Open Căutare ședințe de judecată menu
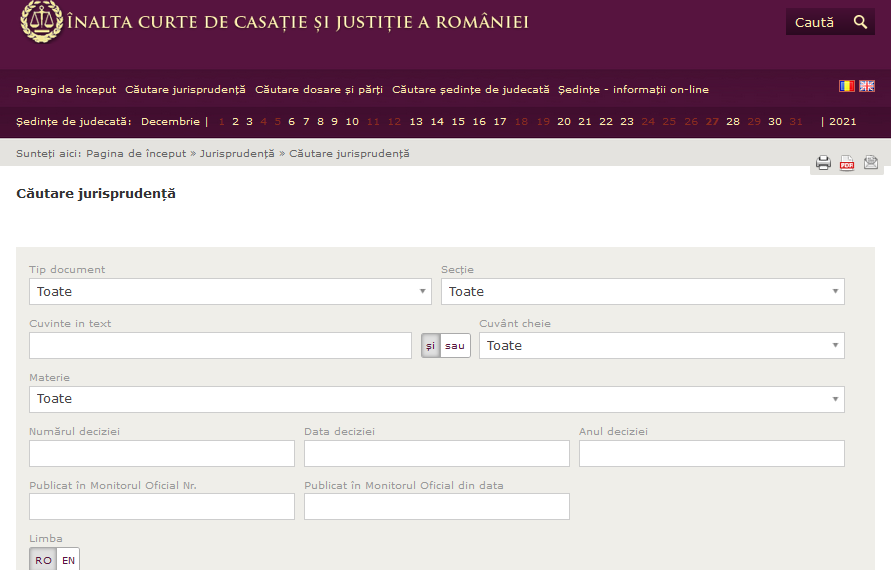The image size is (891, 570). click(x=471, y=90)
